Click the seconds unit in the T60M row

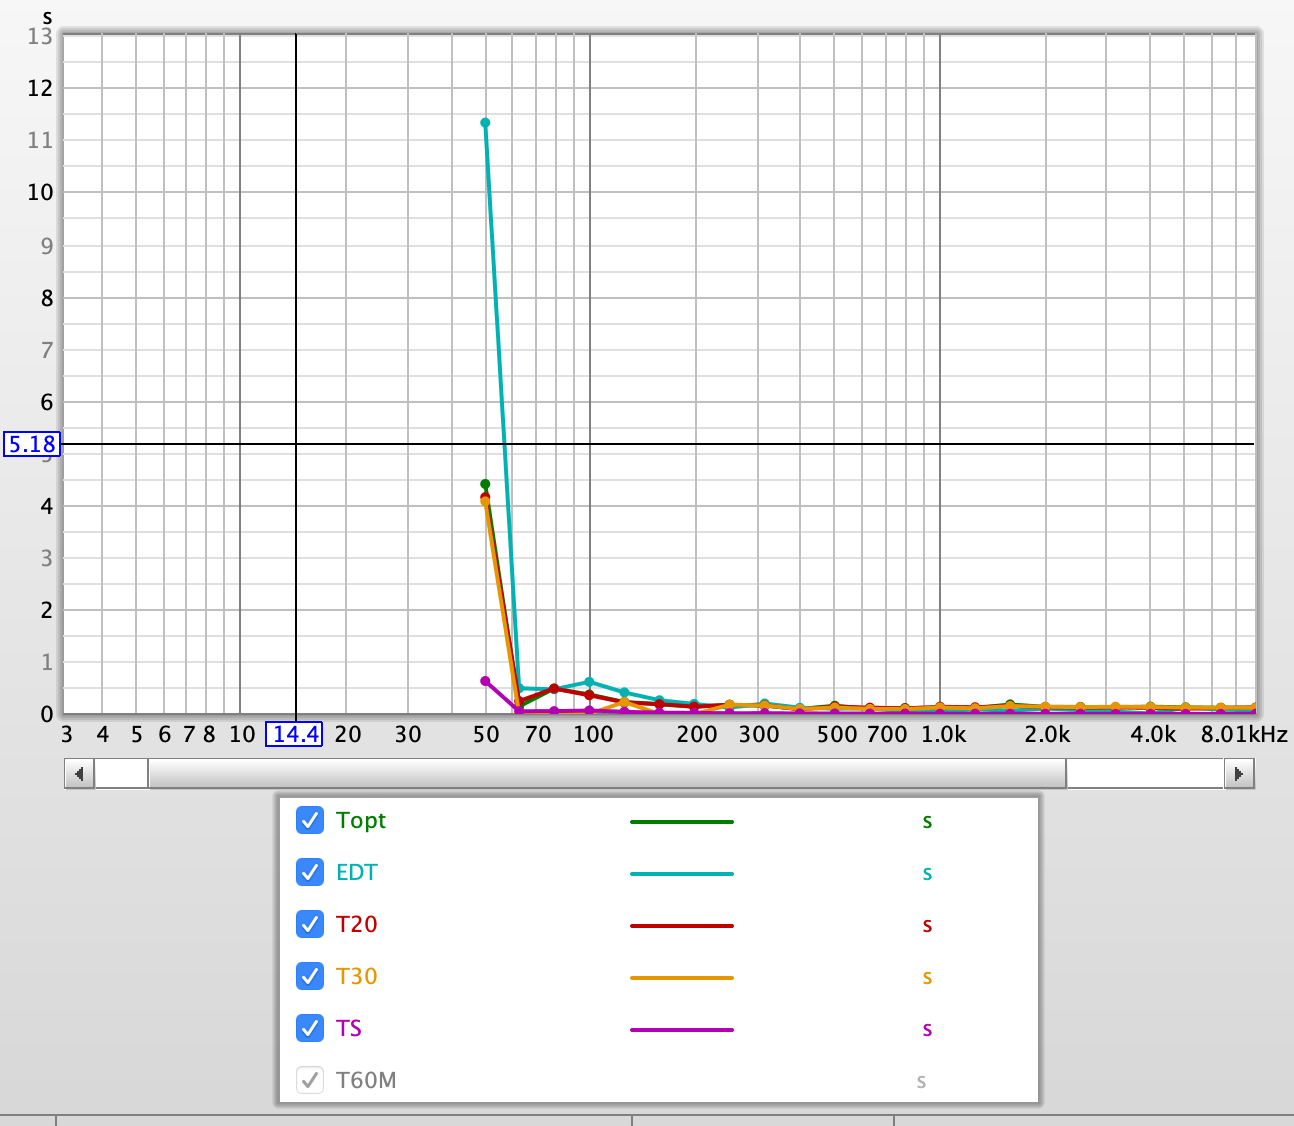(921, 1082)
